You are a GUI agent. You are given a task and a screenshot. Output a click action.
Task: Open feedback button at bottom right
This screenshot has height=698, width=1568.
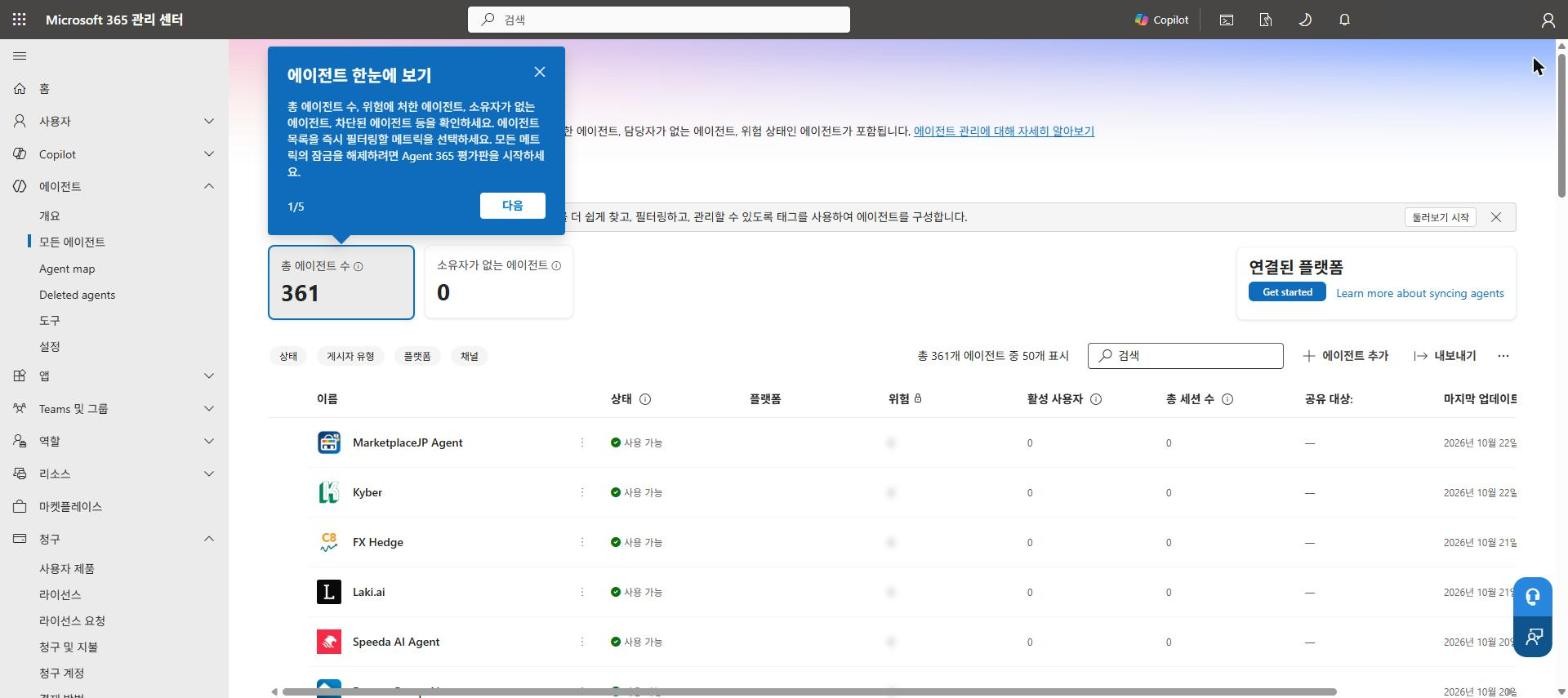click(1533, 637)
